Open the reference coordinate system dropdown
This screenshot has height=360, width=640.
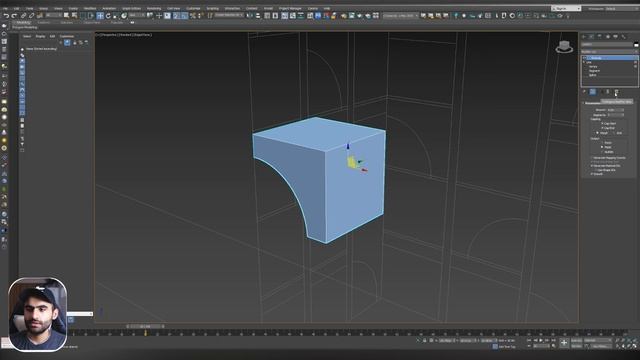pos(137,16)
